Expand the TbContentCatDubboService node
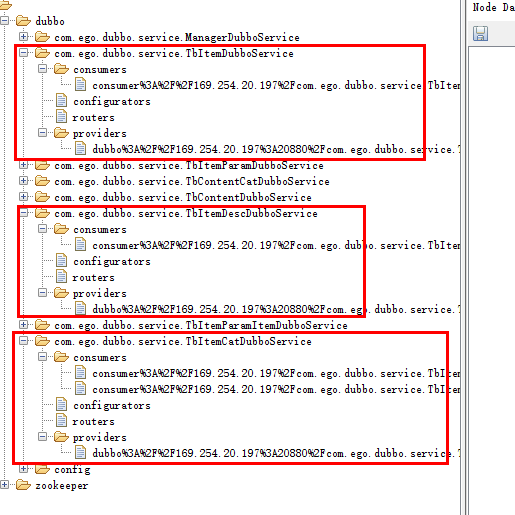Viewport: 515px width, 515px height. pos(23,180)
